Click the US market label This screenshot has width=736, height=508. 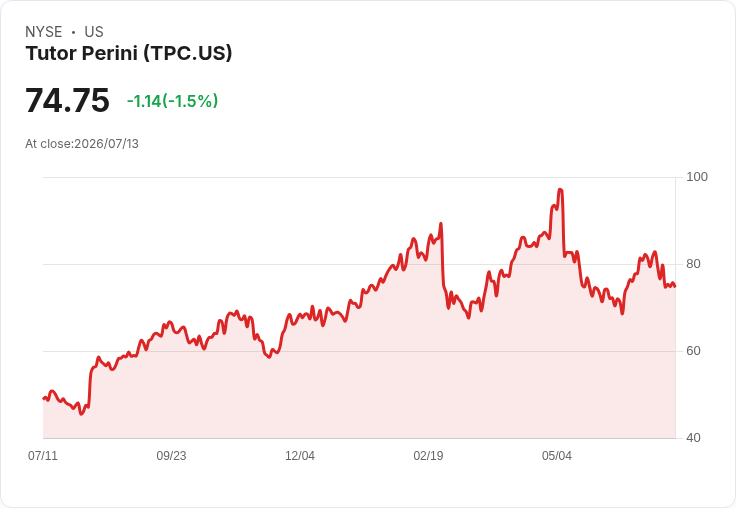94,32
